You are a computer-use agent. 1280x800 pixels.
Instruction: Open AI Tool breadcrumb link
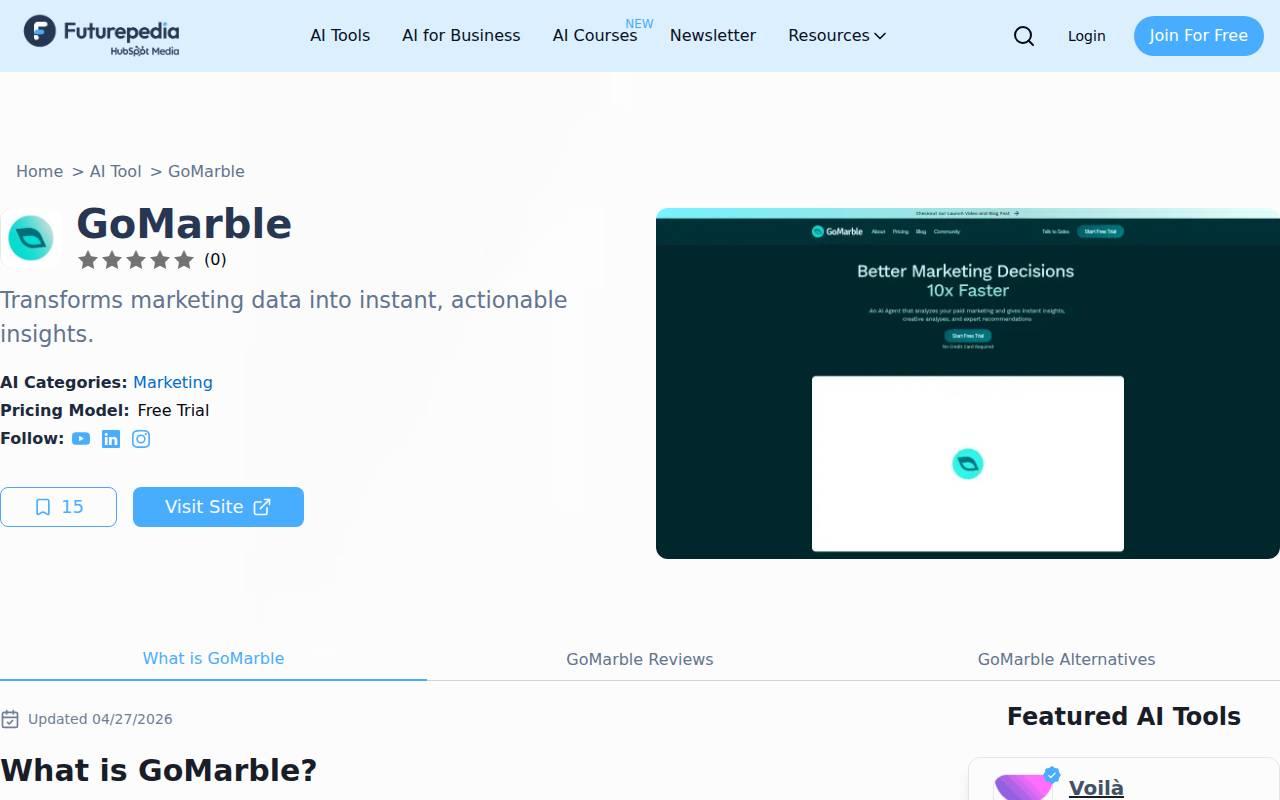[115, 172]
